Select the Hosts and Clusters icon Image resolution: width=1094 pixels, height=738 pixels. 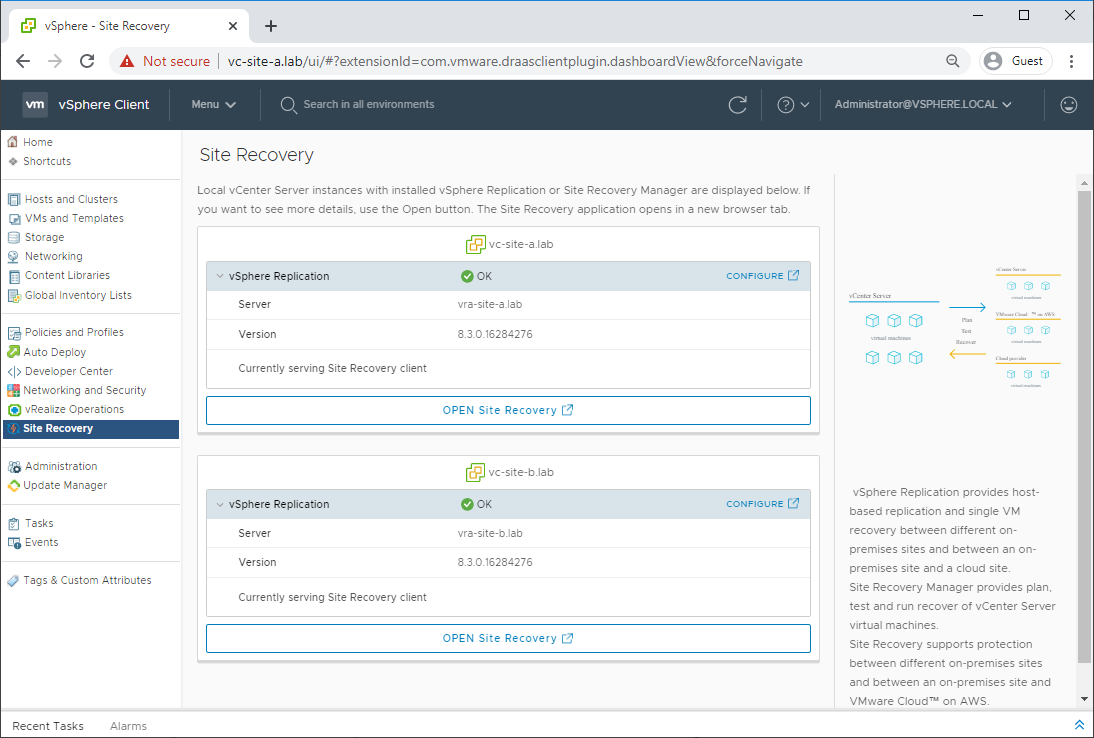14,199
